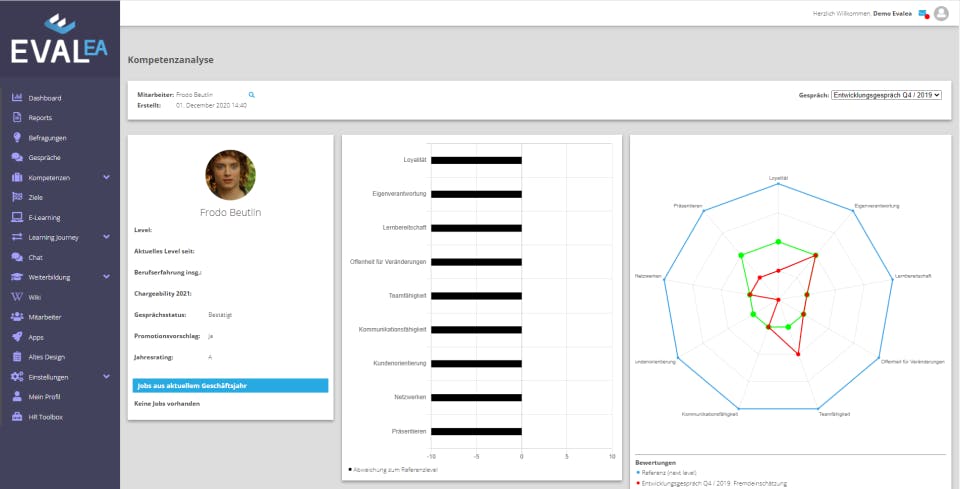This screenshot has height=489, width=960.
Task: Open the Gespräch selection dropdown
Action: coord(886,95)
